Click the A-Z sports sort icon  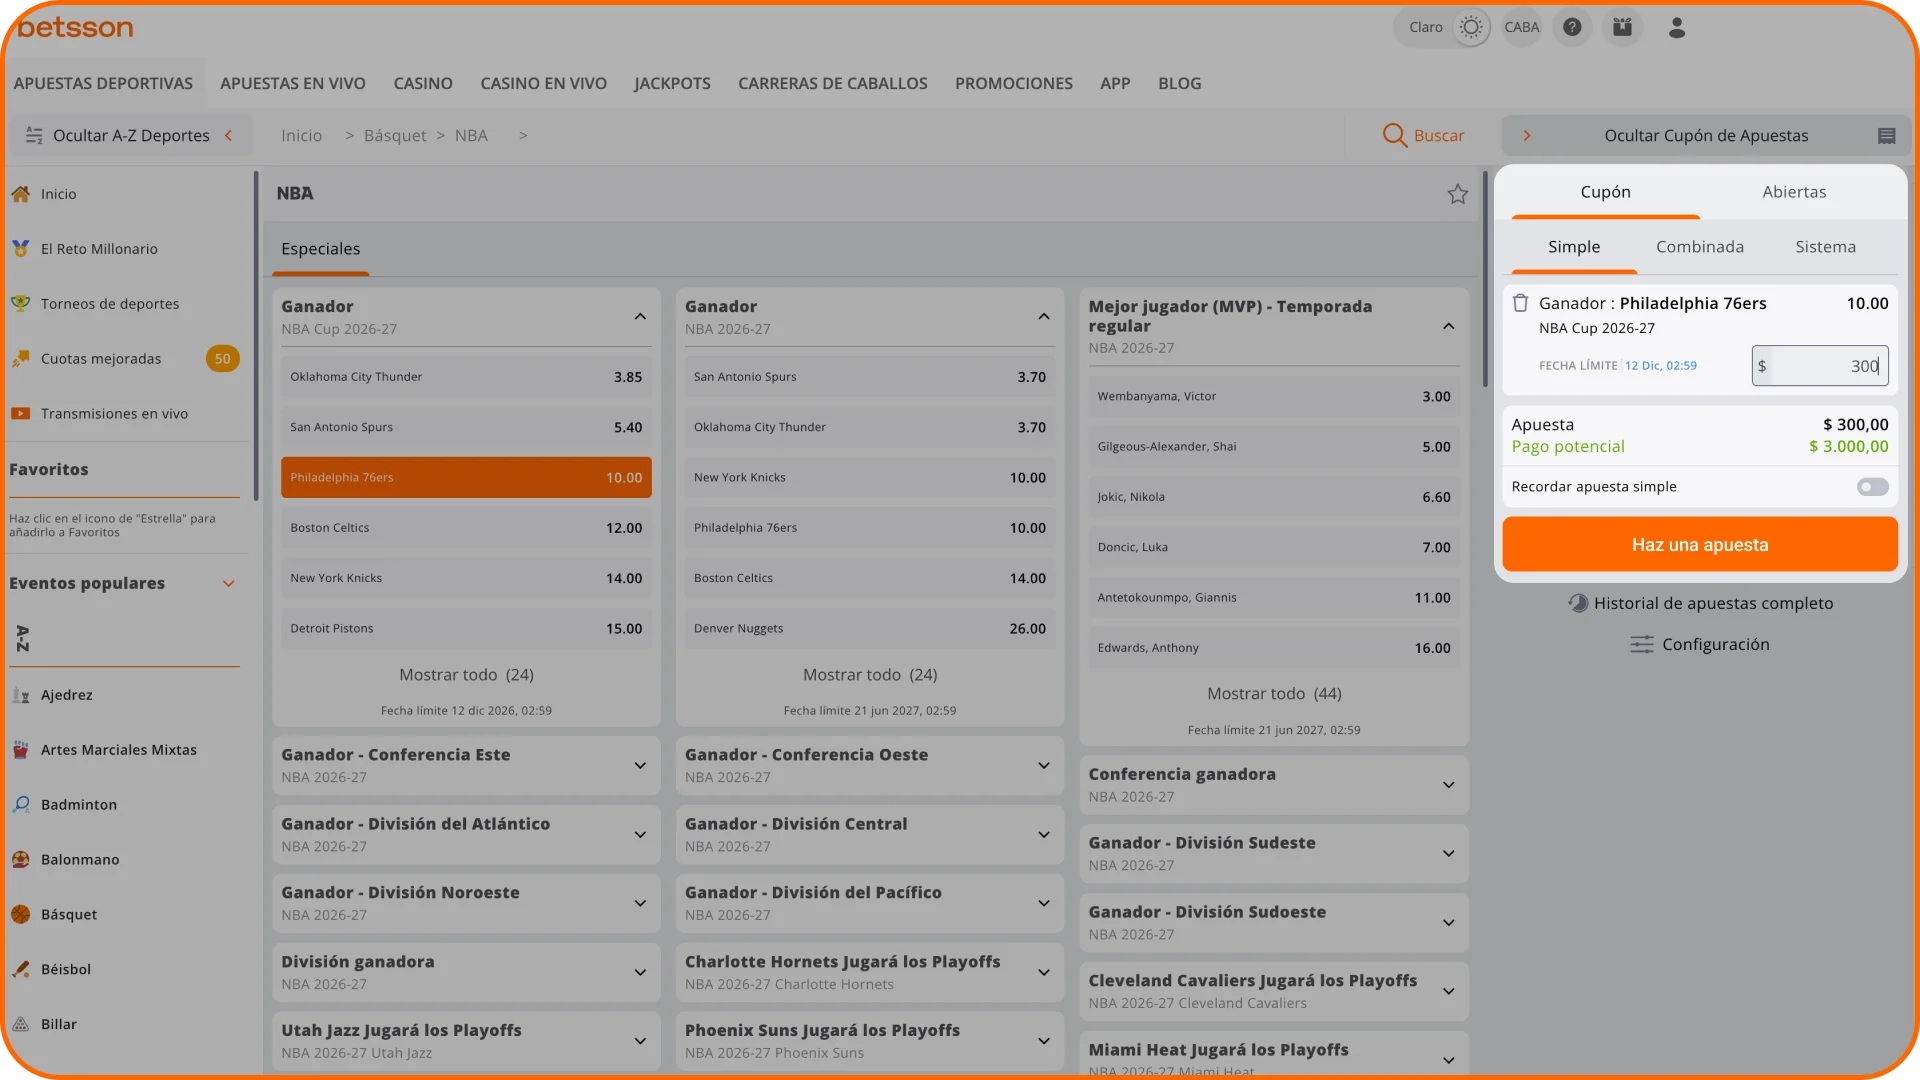(23, 638)
